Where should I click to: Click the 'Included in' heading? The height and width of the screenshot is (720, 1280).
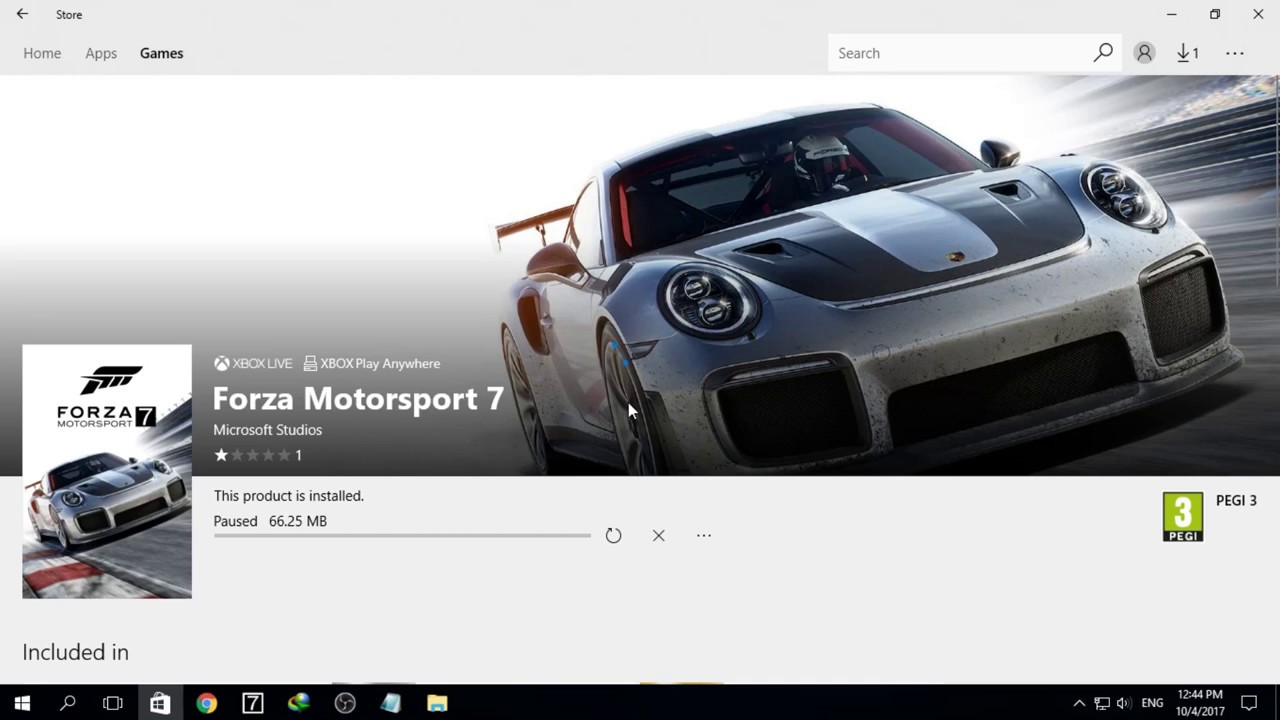75,652
